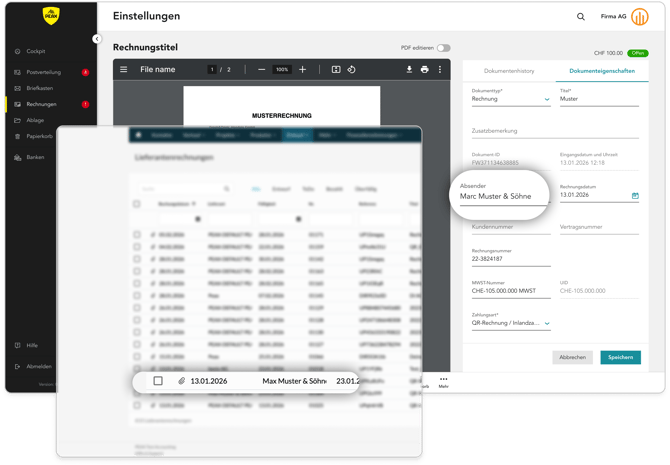Zoom in the PDF with the plus icon

point(303,70)
